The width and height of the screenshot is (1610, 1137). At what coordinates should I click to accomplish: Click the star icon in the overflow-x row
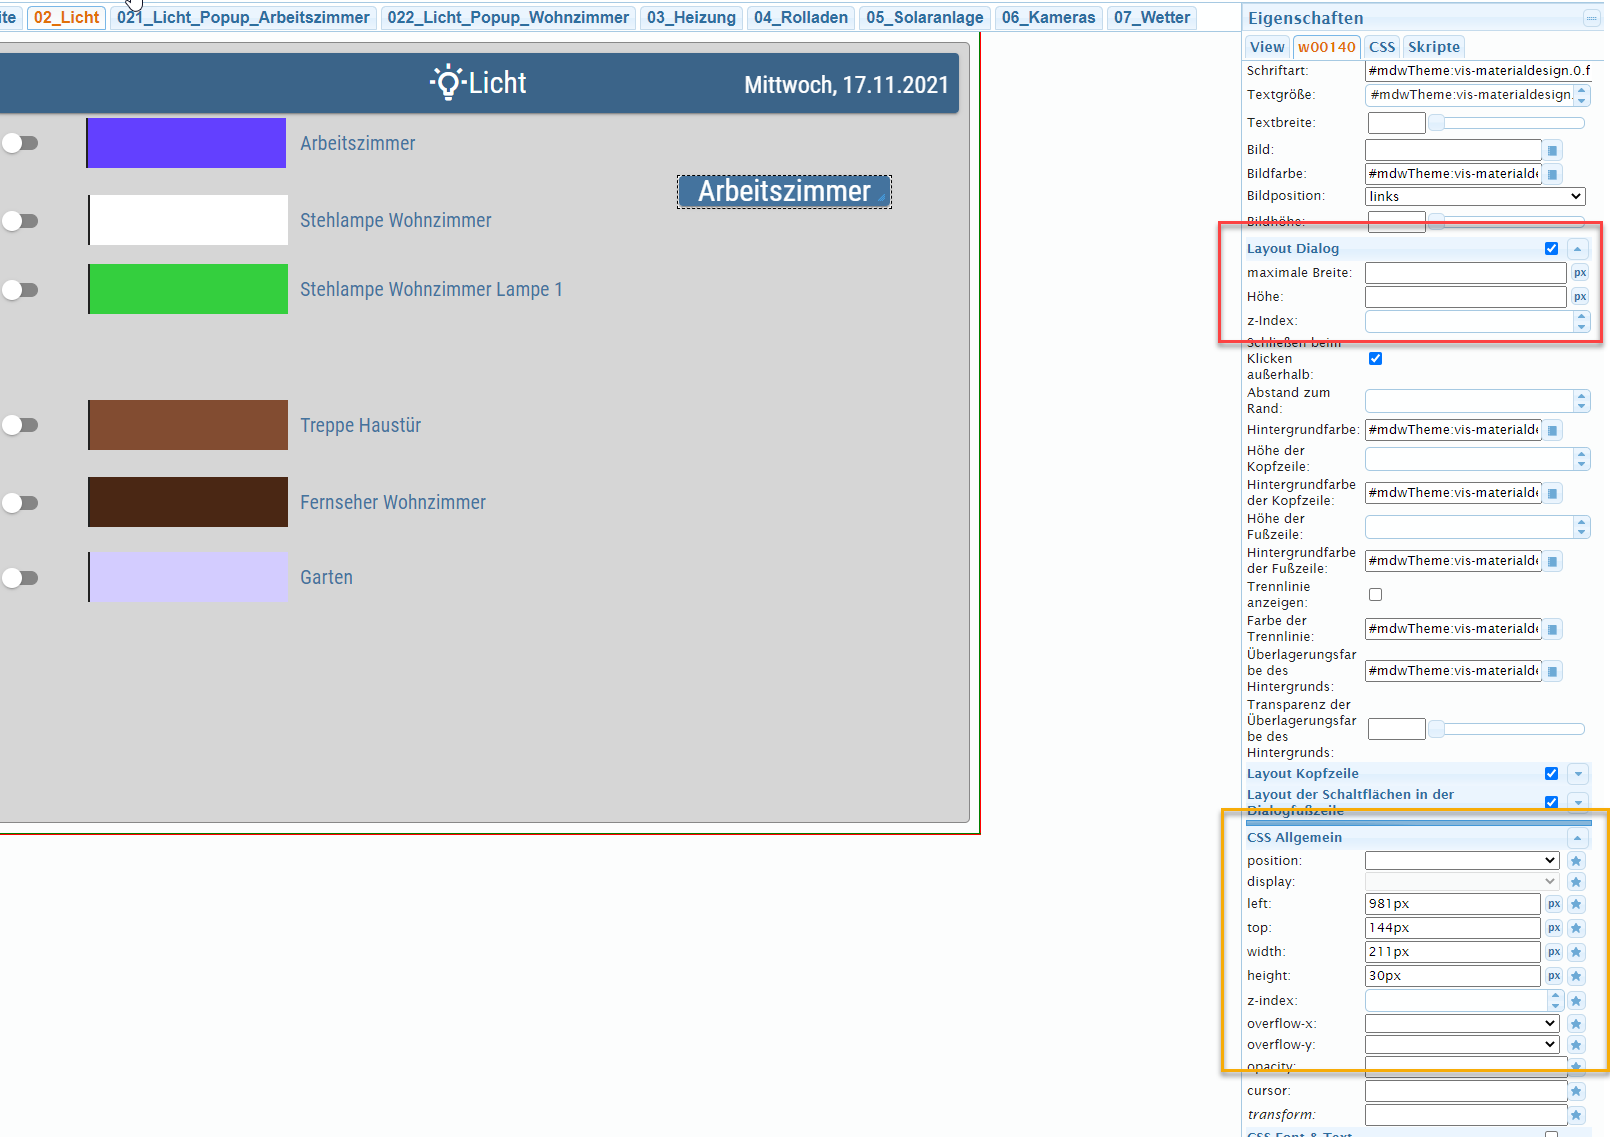tap(1577, 1024)
